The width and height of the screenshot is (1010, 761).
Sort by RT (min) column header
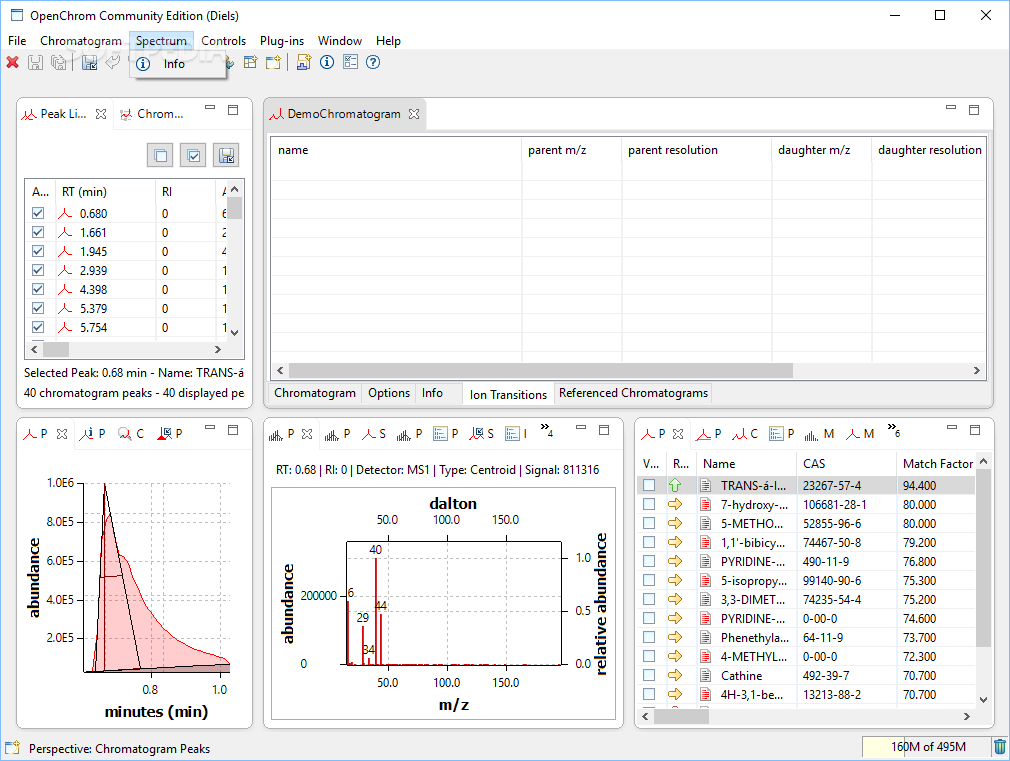[105, 191]
